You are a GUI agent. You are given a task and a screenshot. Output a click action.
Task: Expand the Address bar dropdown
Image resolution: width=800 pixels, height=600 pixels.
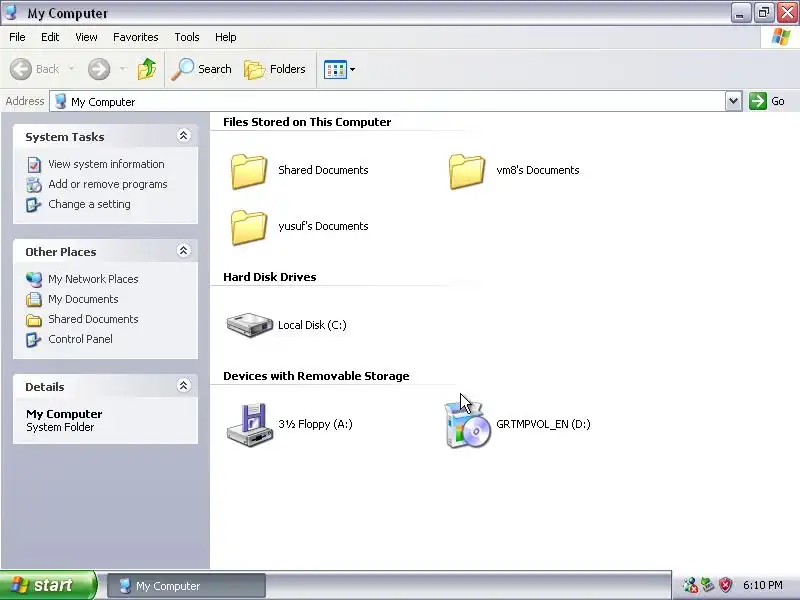click(733, 101)
